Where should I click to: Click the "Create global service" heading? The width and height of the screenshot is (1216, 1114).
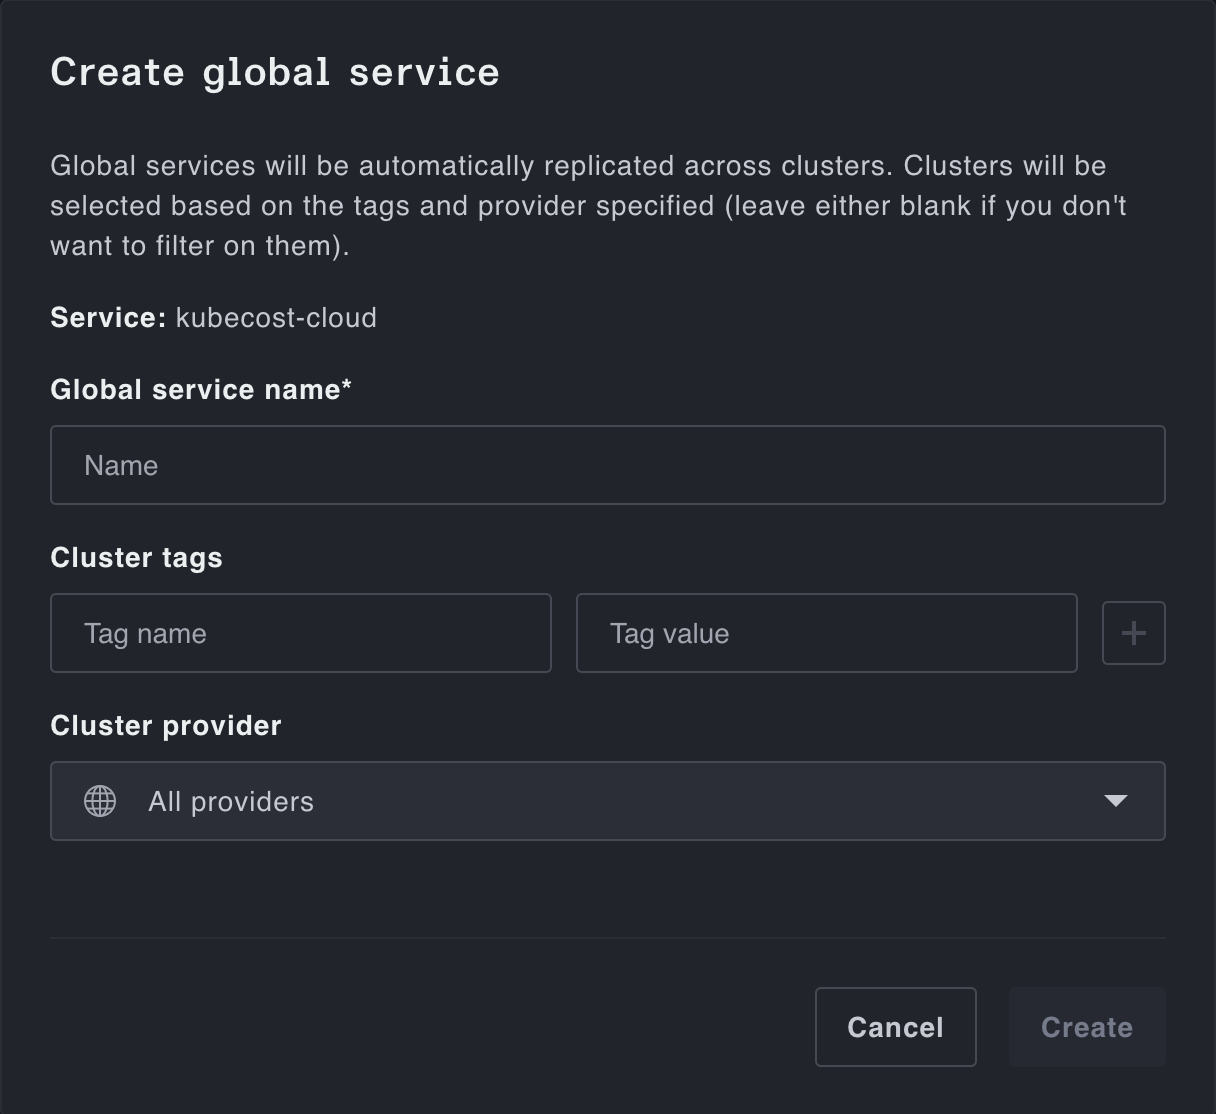pos(275,72)
